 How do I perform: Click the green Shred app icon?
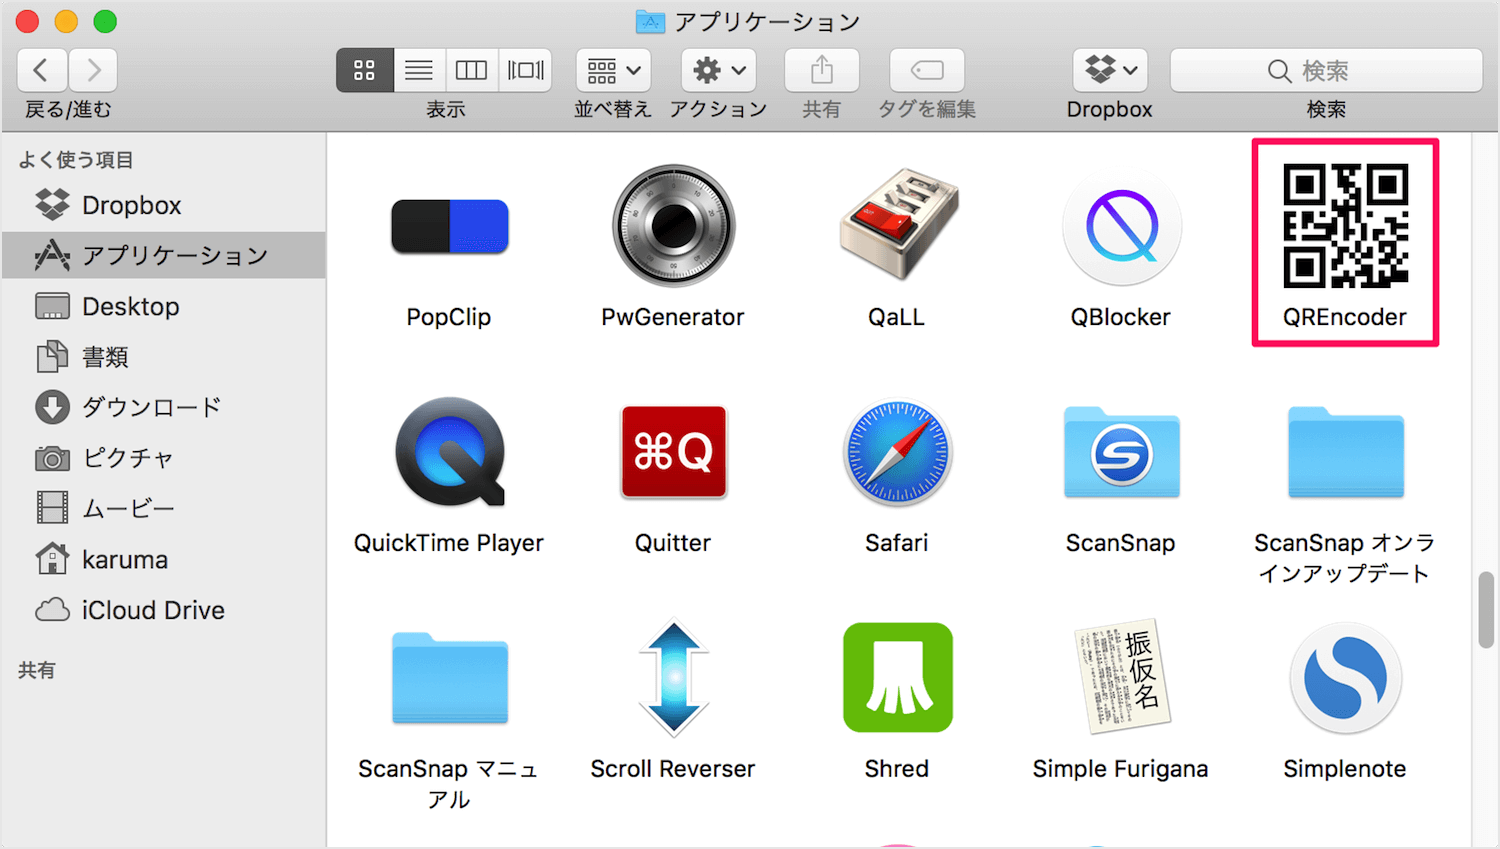897,678
